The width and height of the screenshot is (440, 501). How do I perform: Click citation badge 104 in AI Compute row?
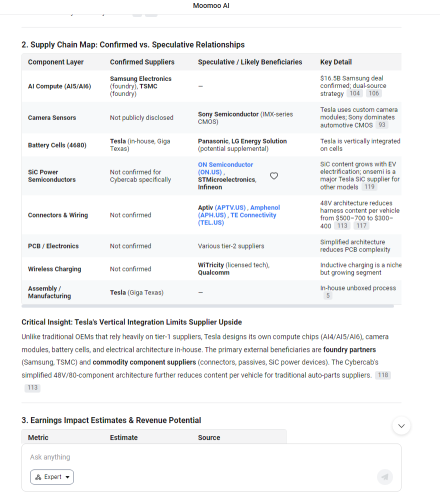click(x=355, y=94)
